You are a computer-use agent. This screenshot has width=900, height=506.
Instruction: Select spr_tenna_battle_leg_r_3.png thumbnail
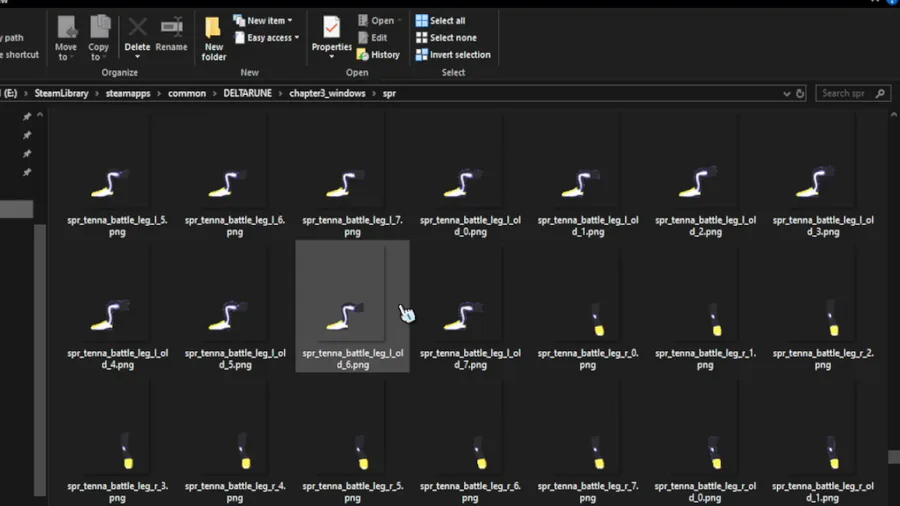[x=126, y=451]
